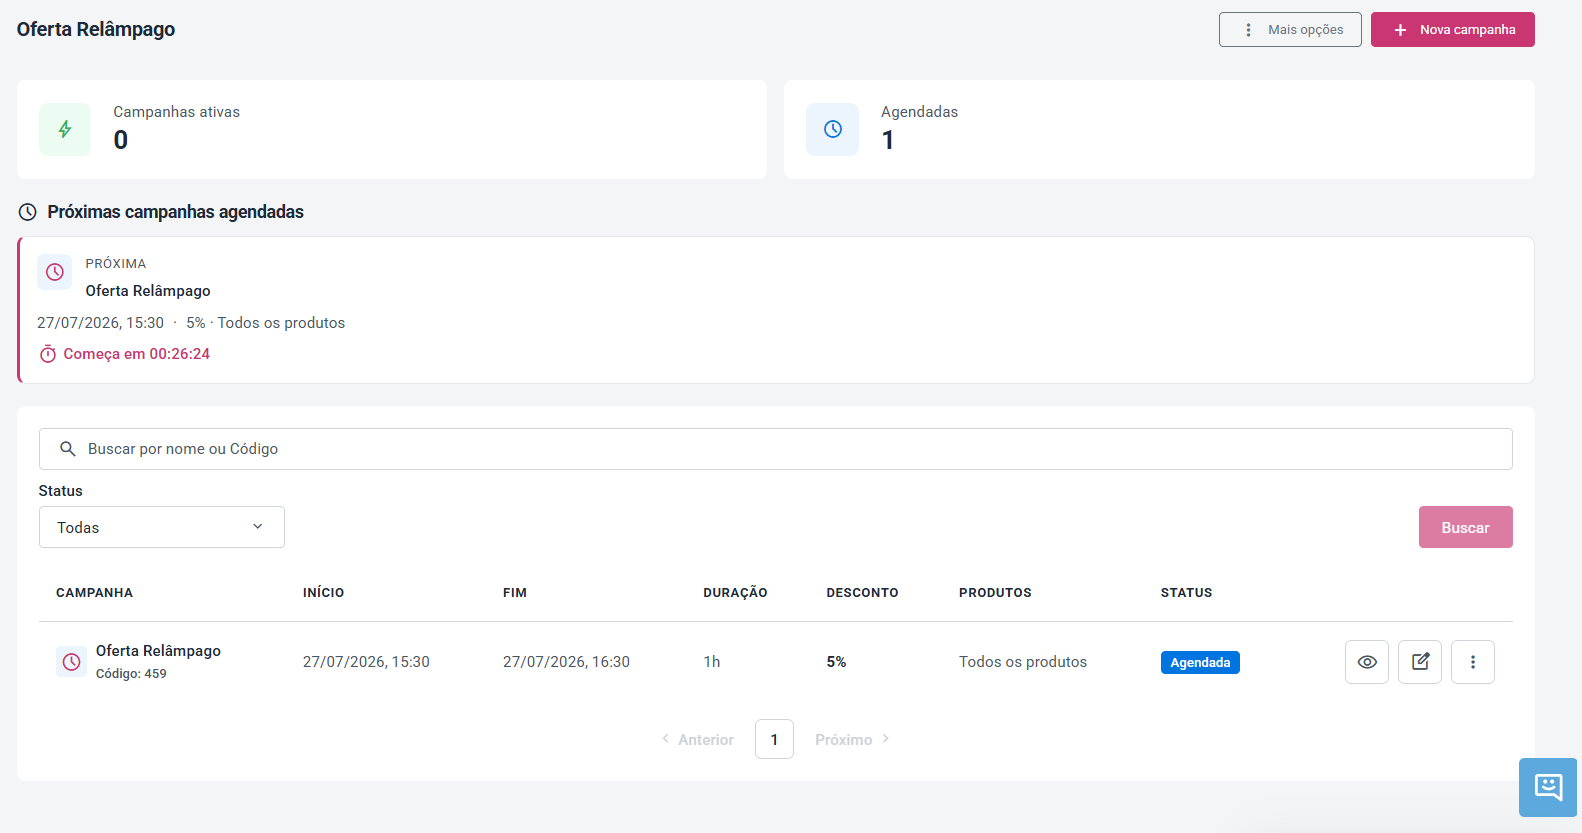1582x833 pixels.
Task: Click Oferta Relâmpago title in the próxima card
Action: point(148,291)
